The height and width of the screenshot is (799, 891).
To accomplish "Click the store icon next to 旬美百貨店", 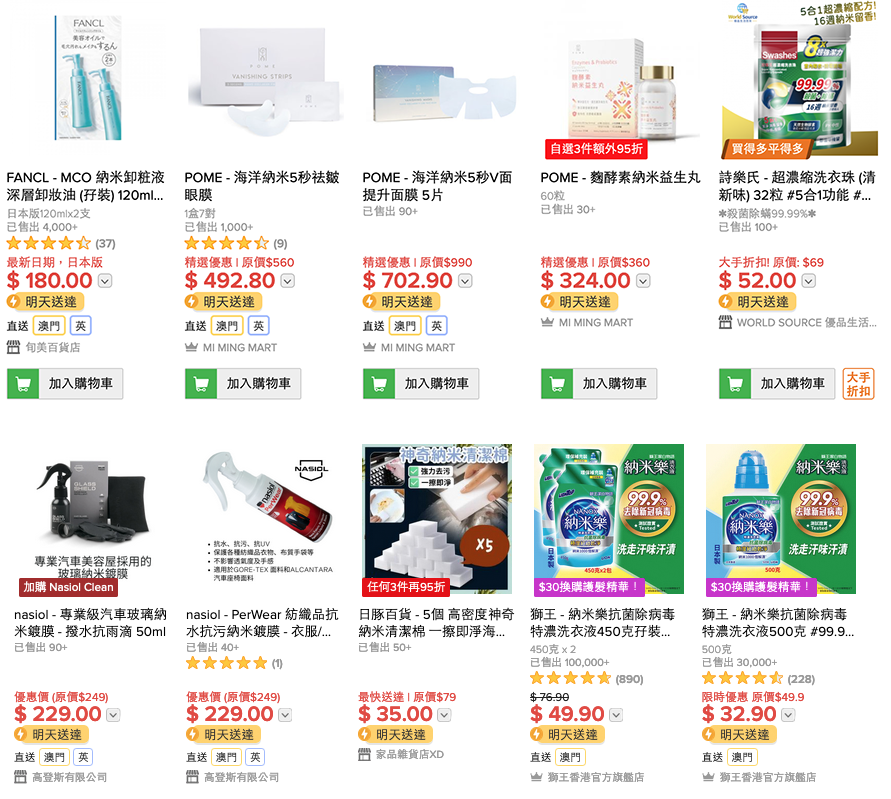I will click(x=13, y=347).
